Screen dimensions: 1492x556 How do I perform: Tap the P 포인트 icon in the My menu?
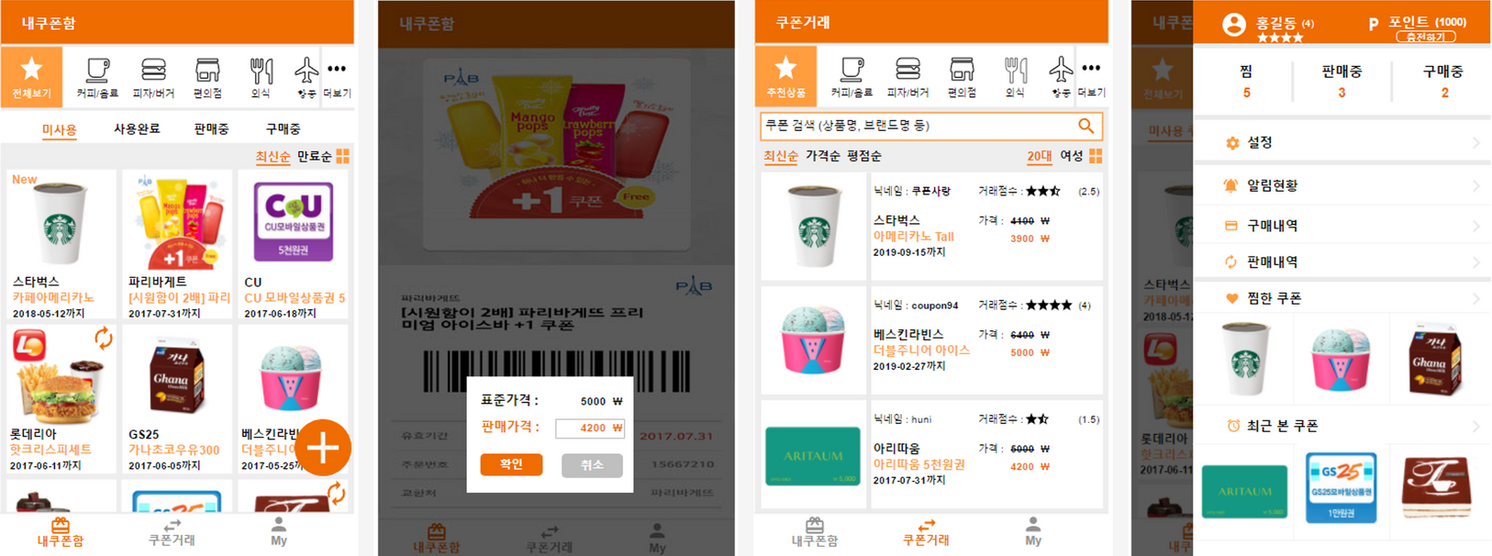tap(1374, 23)
